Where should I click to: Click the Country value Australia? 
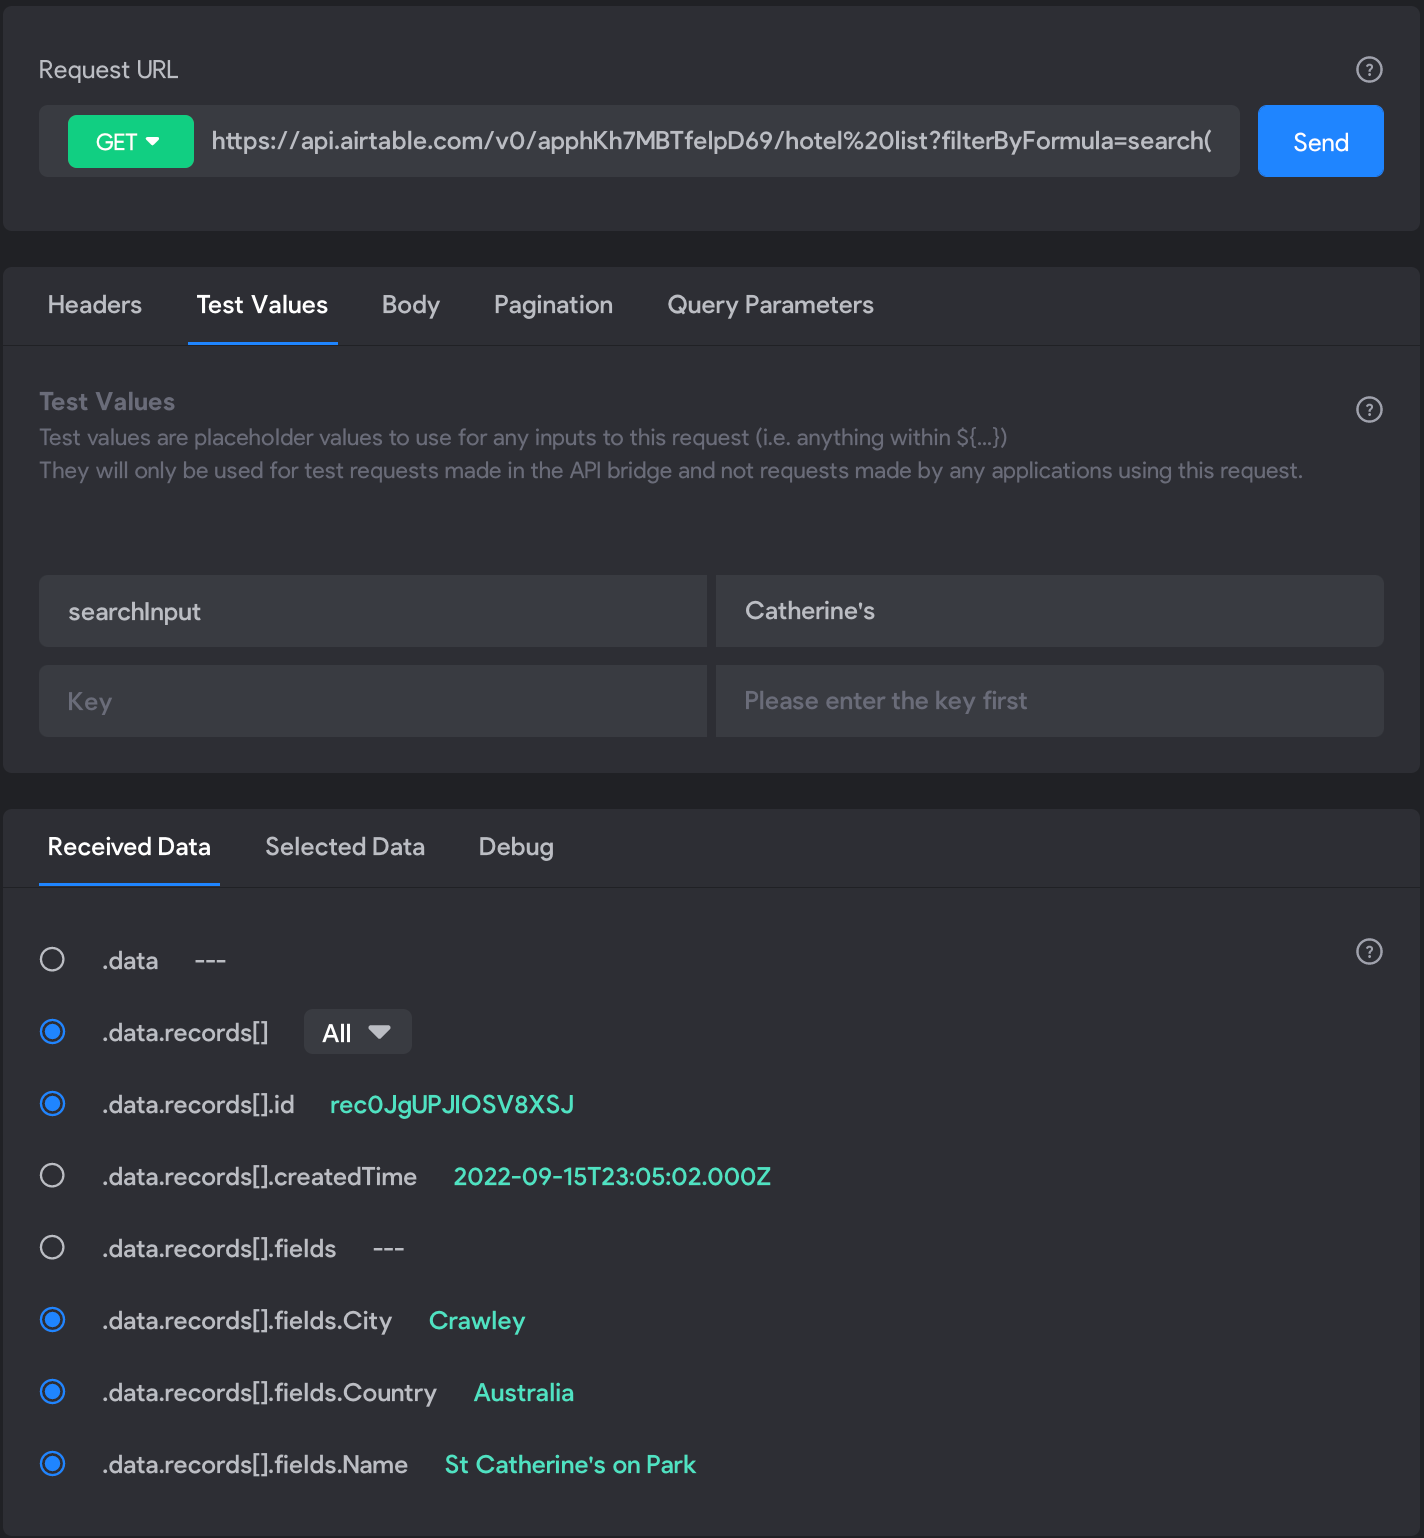(524, 1392)
